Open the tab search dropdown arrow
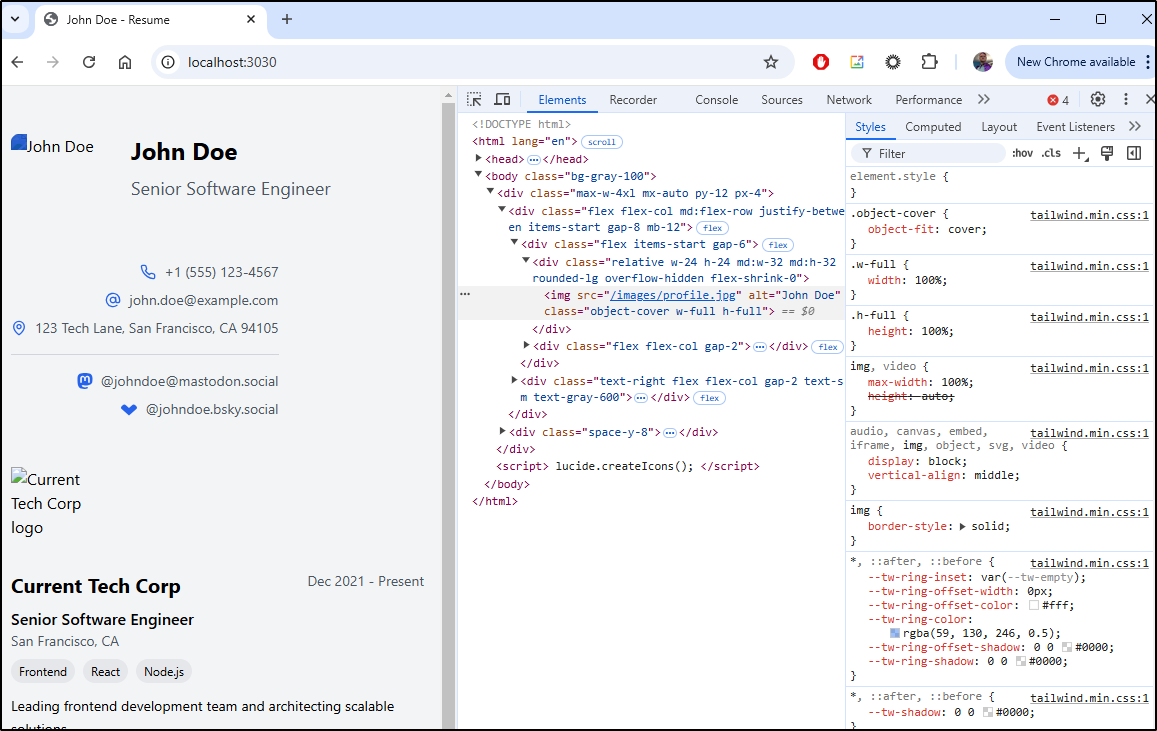 [15, 19]
